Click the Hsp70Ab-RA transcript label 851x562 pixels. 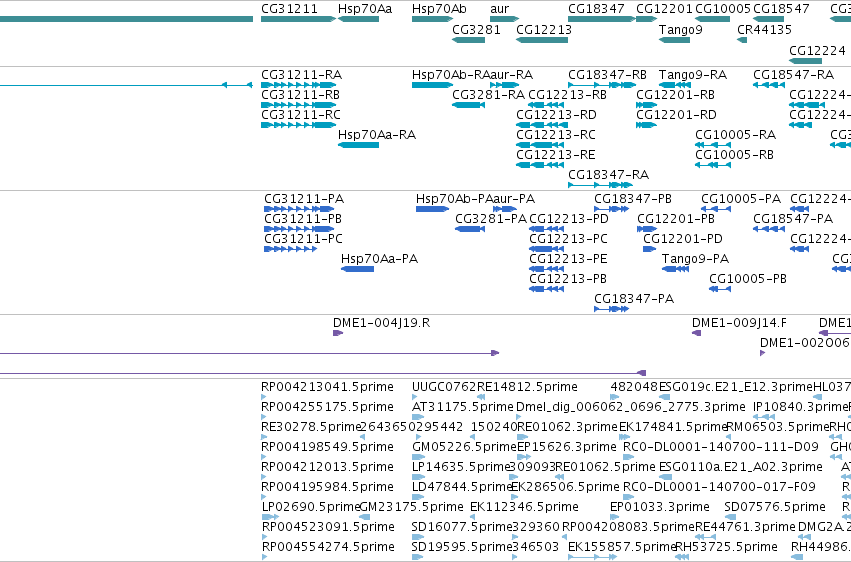(x=451, y=75)
